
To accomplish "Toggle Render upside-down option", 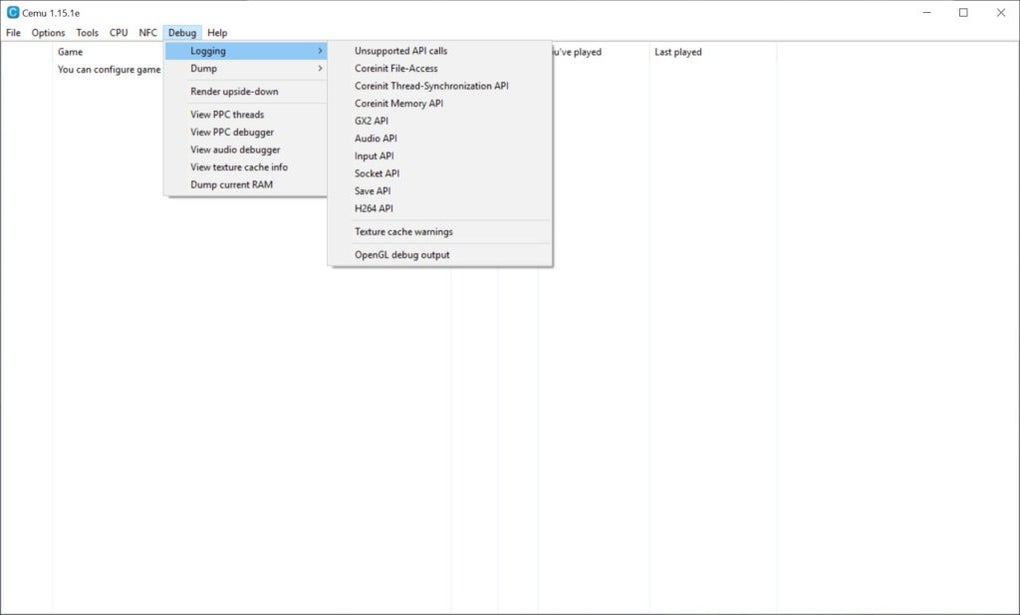I will [x=246, y=92].
